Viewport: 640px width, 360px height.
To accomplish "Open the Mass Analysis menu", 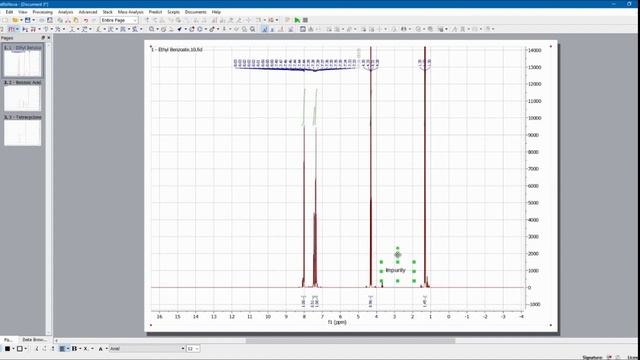I will 131,12.
